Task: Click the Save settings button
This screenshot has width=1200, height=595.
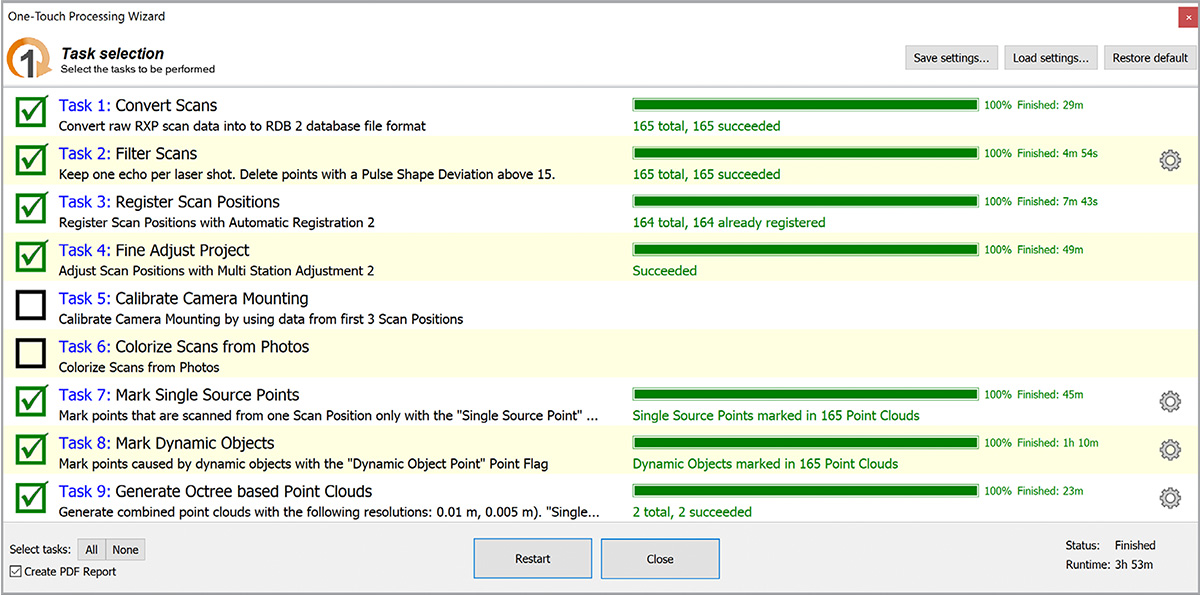Action: click(951, 58)
